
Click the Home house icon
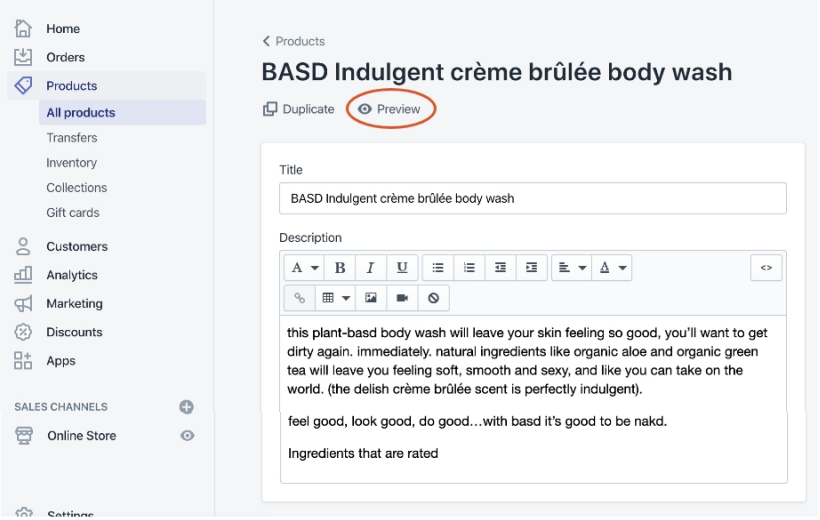23,28
